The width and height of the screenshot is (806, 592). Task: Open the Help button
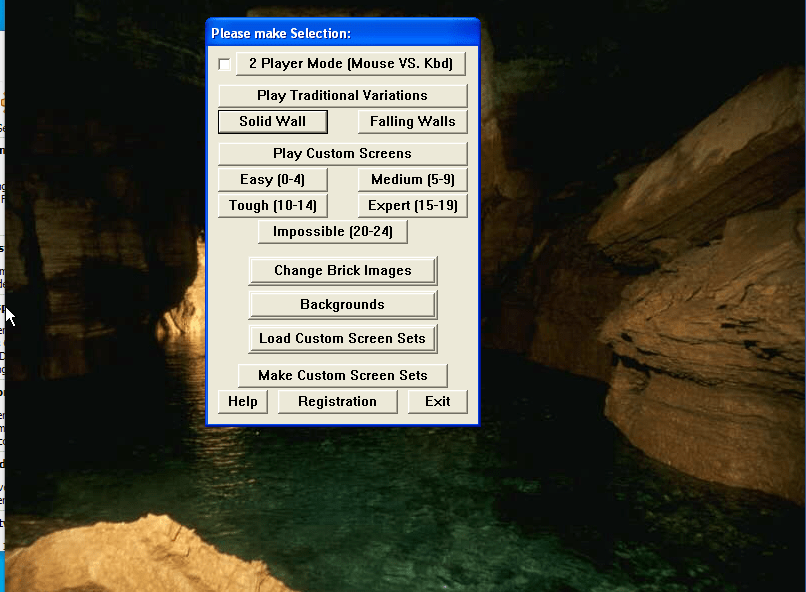tap(242, 401)
